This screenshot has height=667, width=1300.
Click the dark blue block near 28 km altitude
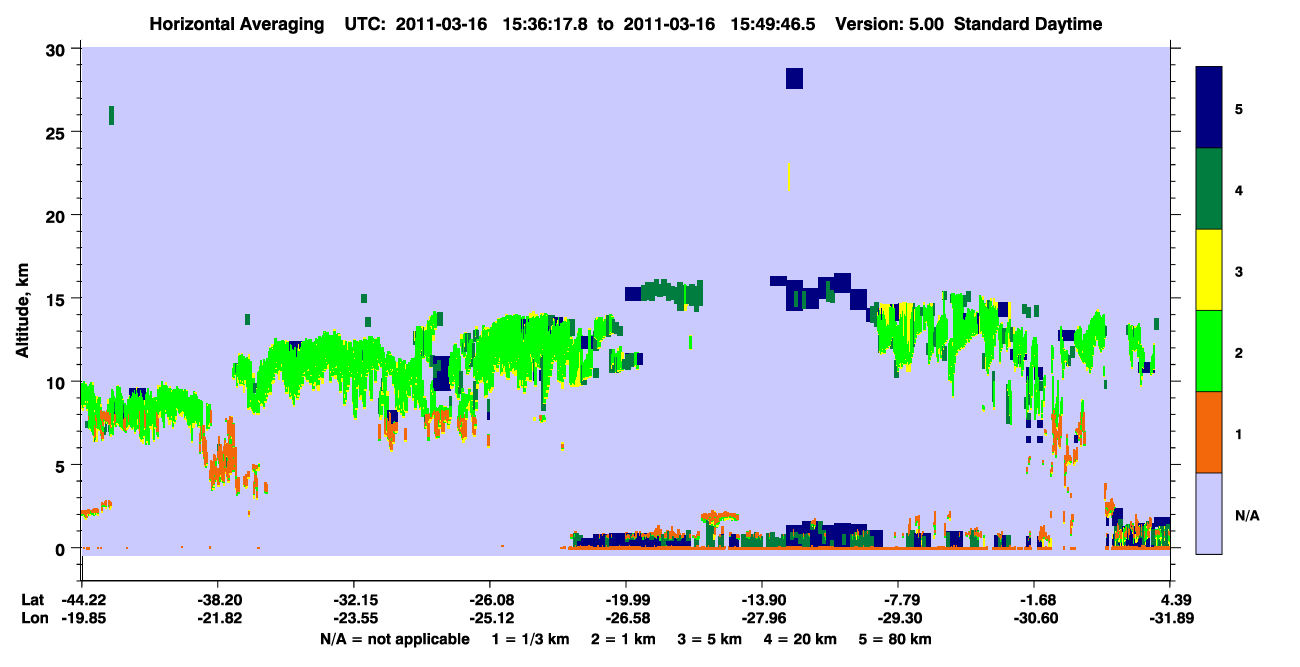tap(794, 78)
